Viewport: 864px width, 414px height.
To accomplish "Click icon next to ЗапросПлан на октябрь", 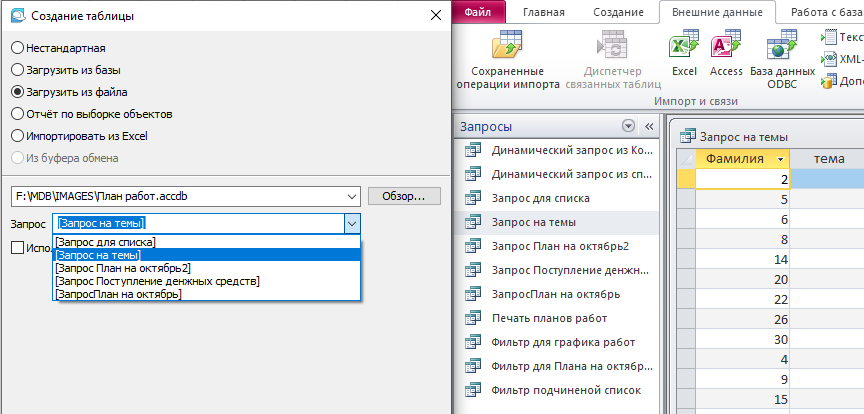I will coord(473,294).
